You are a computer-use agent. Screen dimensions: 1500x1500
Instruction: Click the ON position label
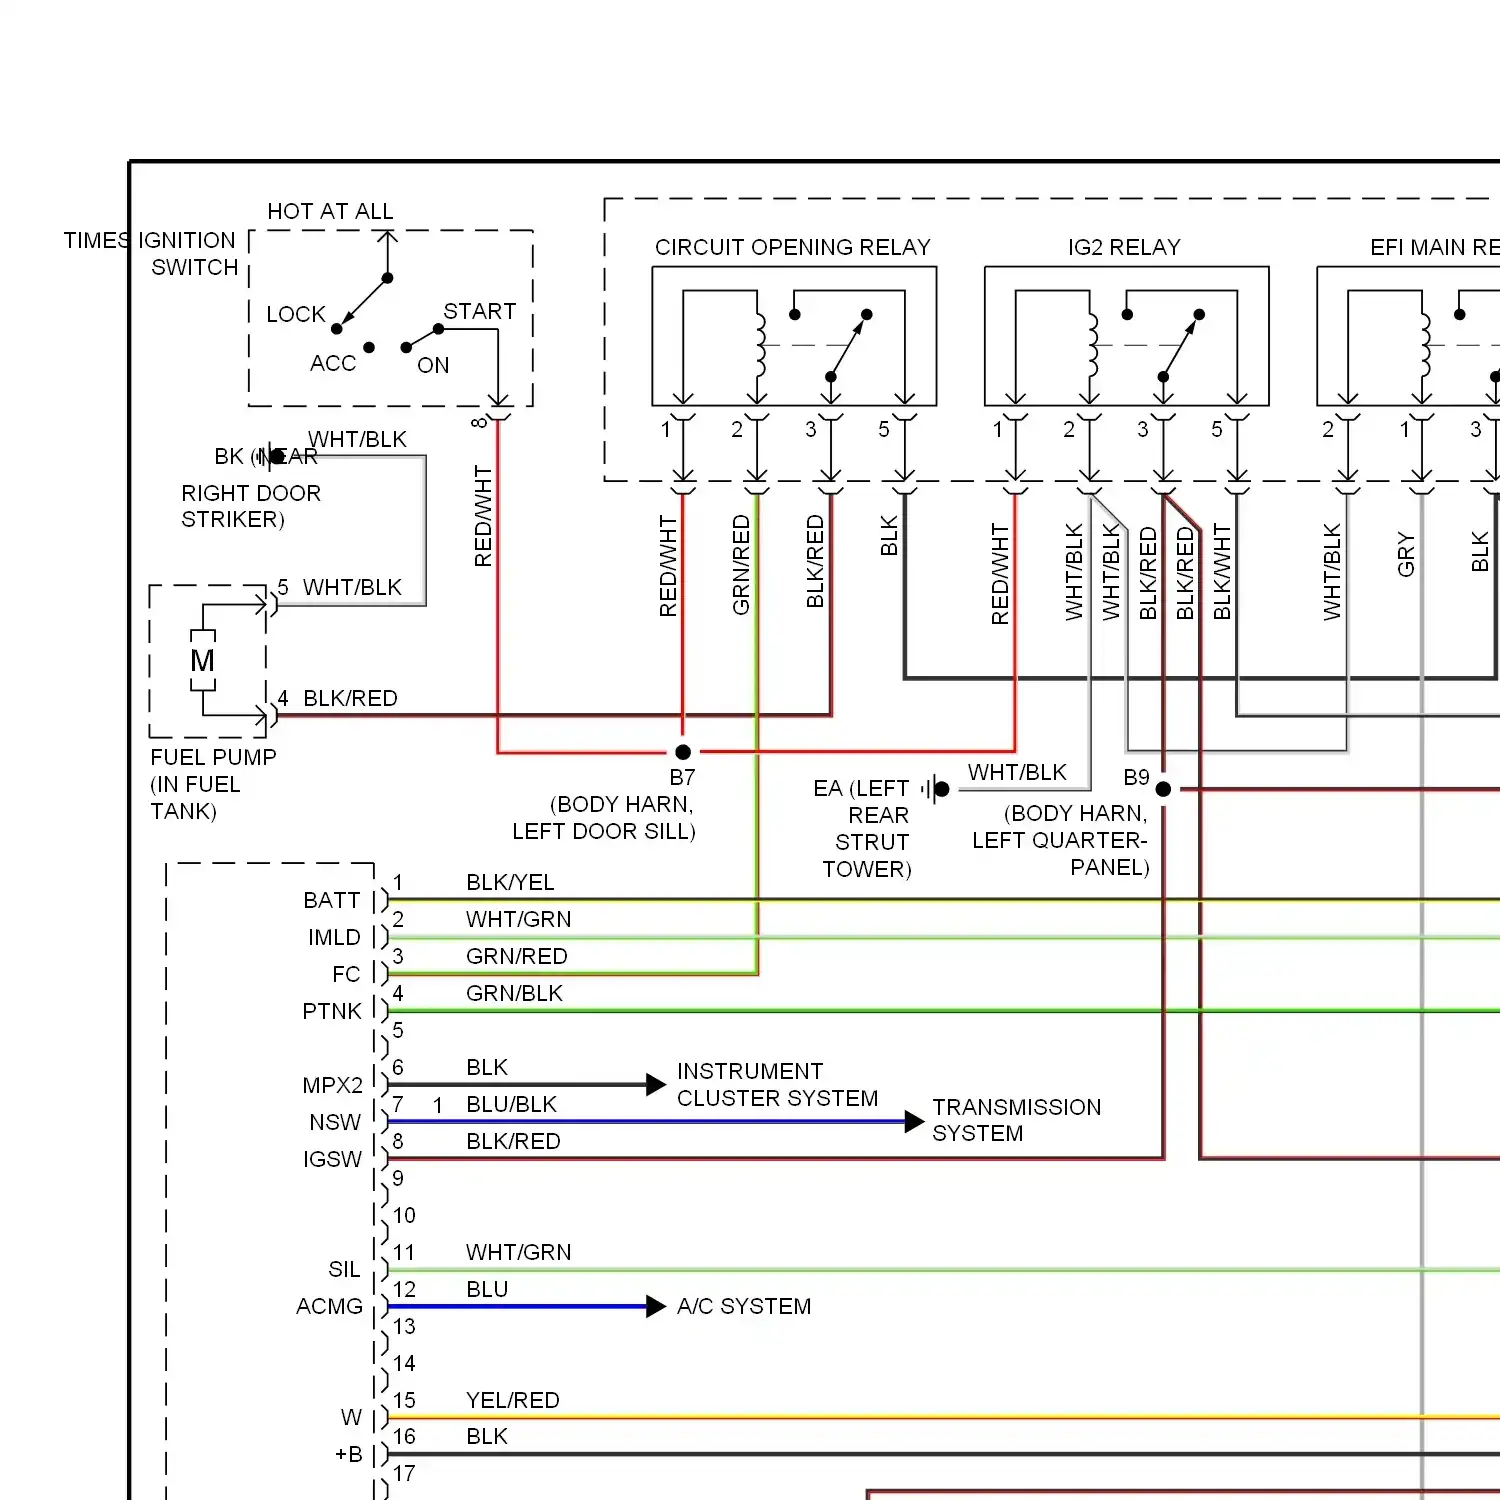433,365
